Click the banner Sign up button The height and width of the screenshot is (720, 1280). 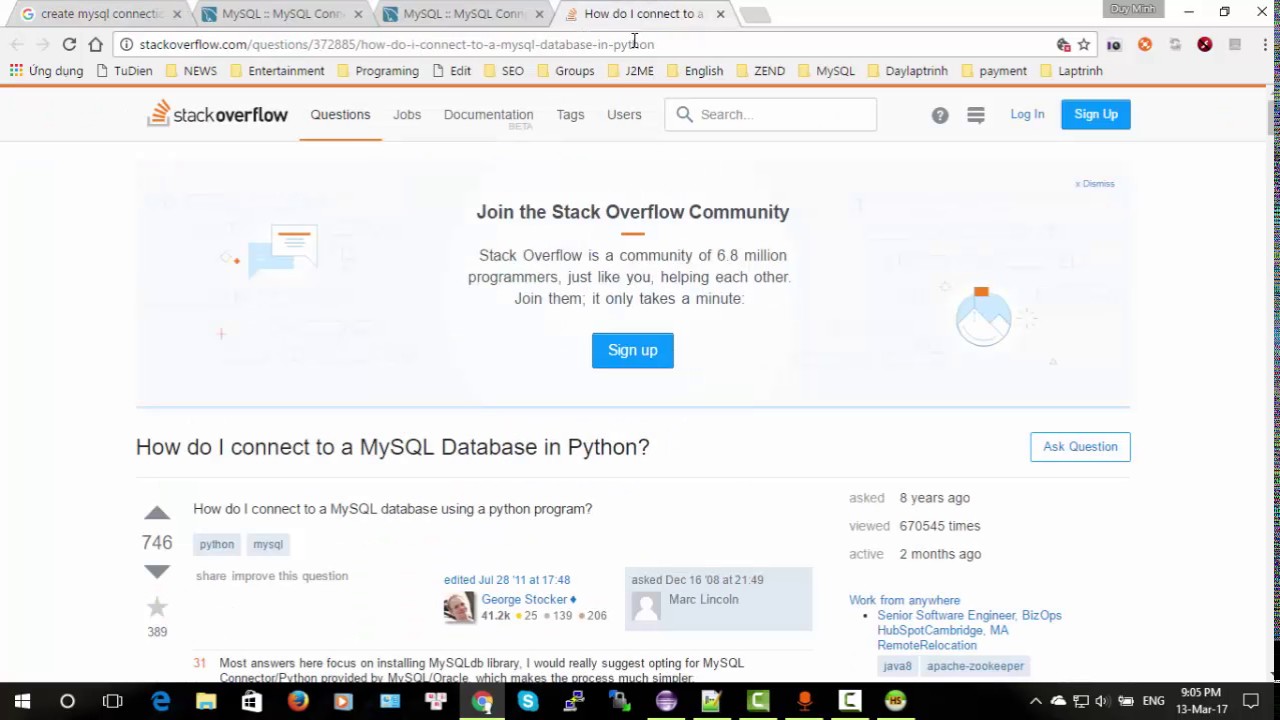click(x=633, y=350)
